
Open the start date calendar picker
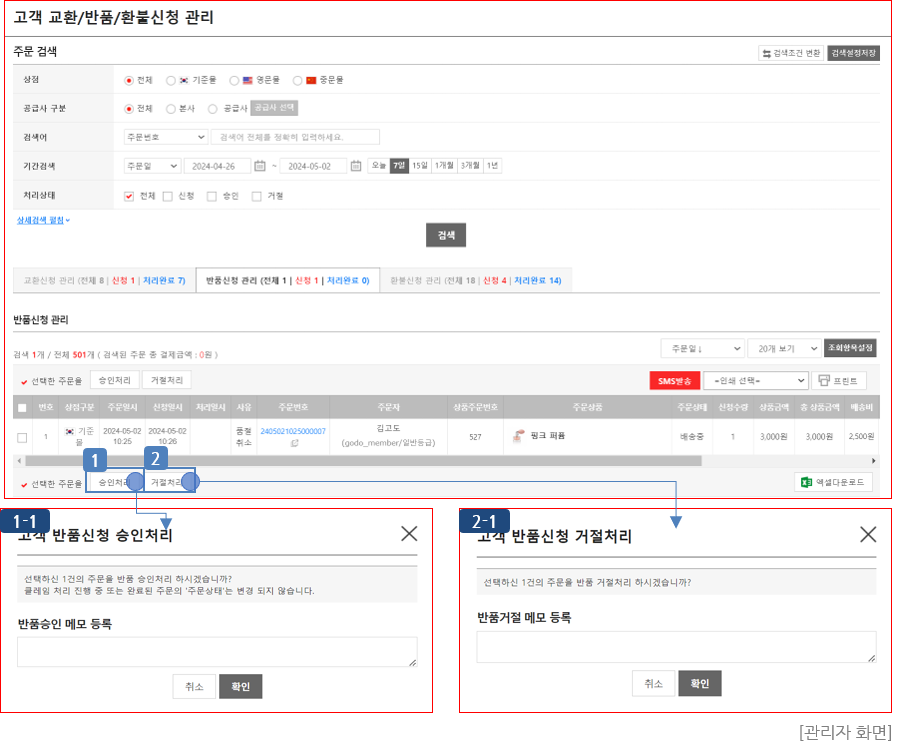click(x=260, y=166)
